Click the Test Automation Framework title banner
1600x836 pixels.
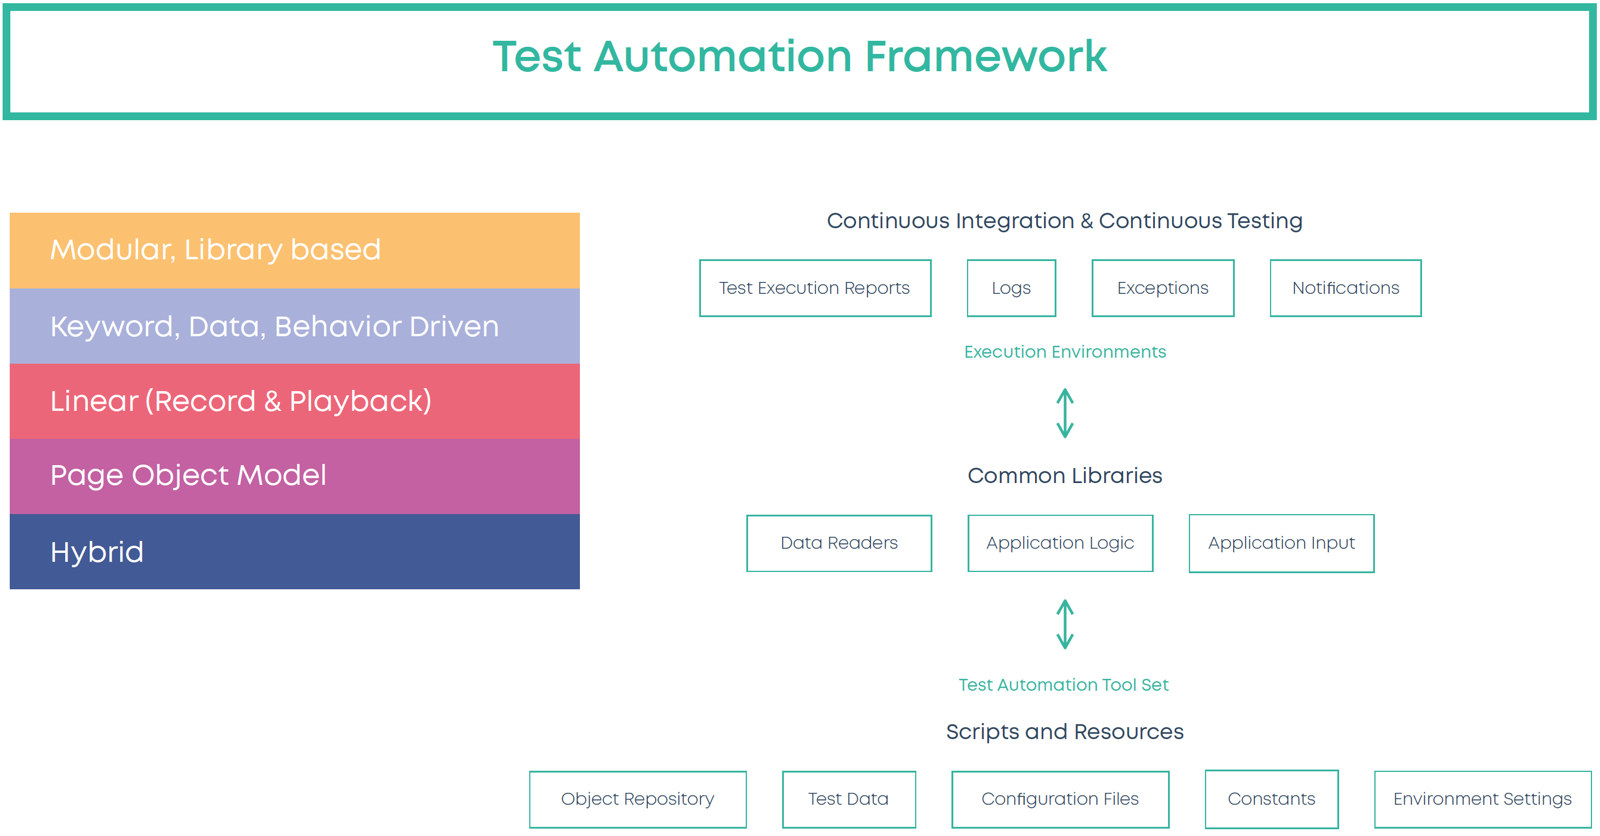coord(799,61)
